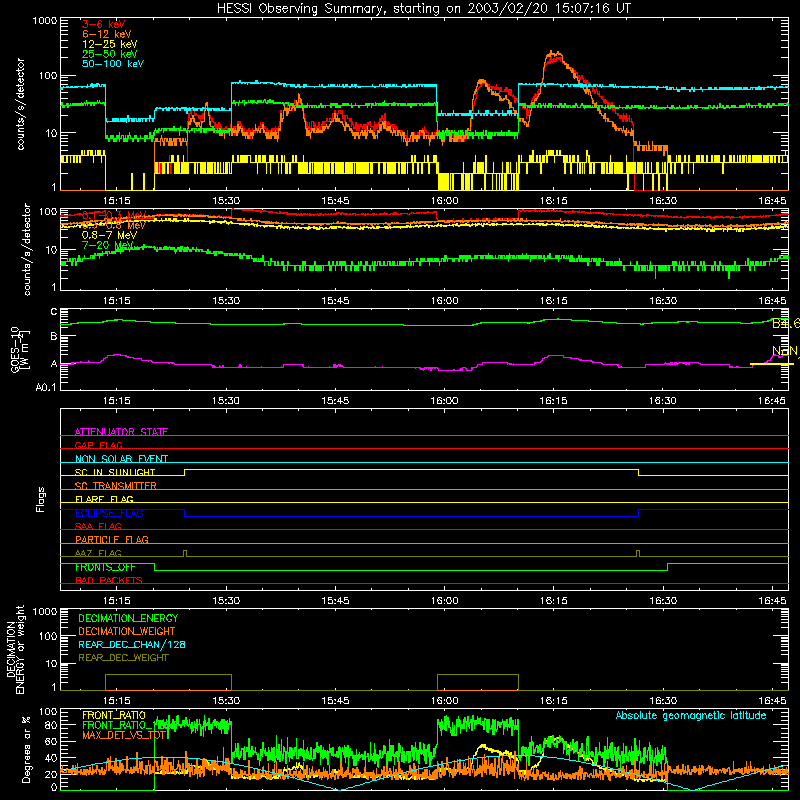This screenshot has height=800, width=800.
Task: Select the SC_IN_SUNLIGHT flag label
Action: [115, 472]
